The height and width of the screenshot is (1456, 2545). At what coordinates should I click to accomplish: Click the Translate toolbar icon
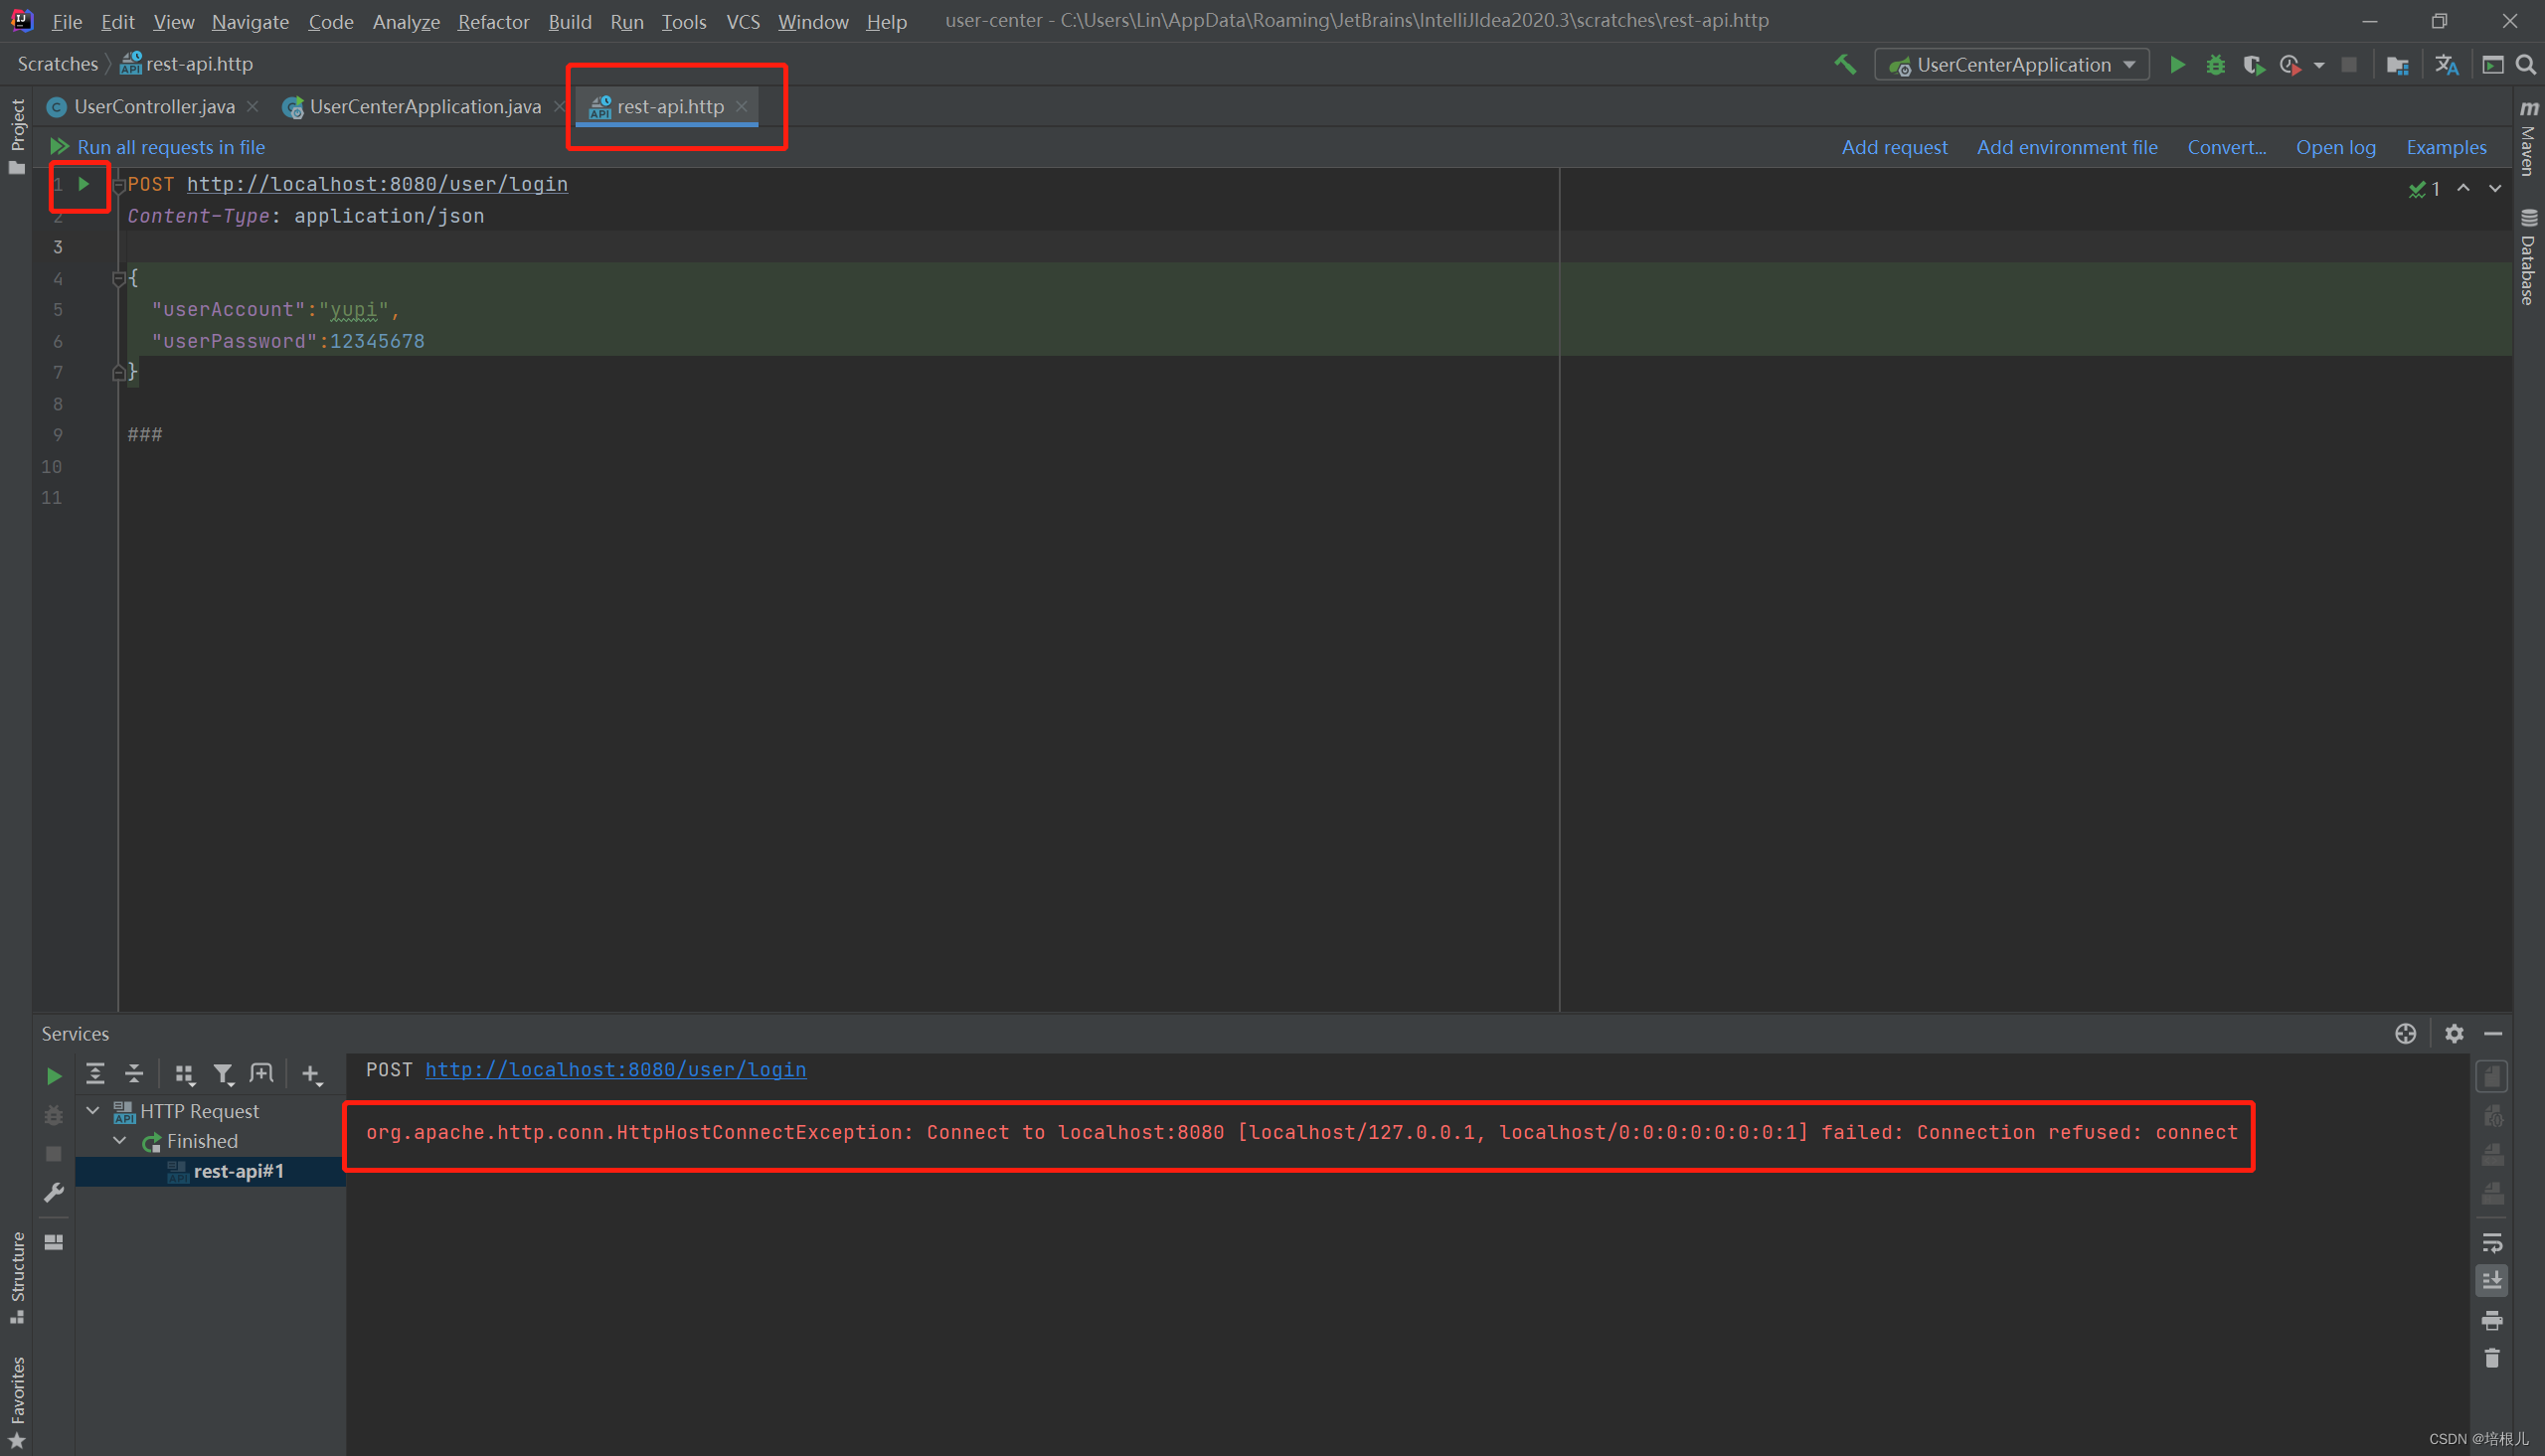[2446, 65]
